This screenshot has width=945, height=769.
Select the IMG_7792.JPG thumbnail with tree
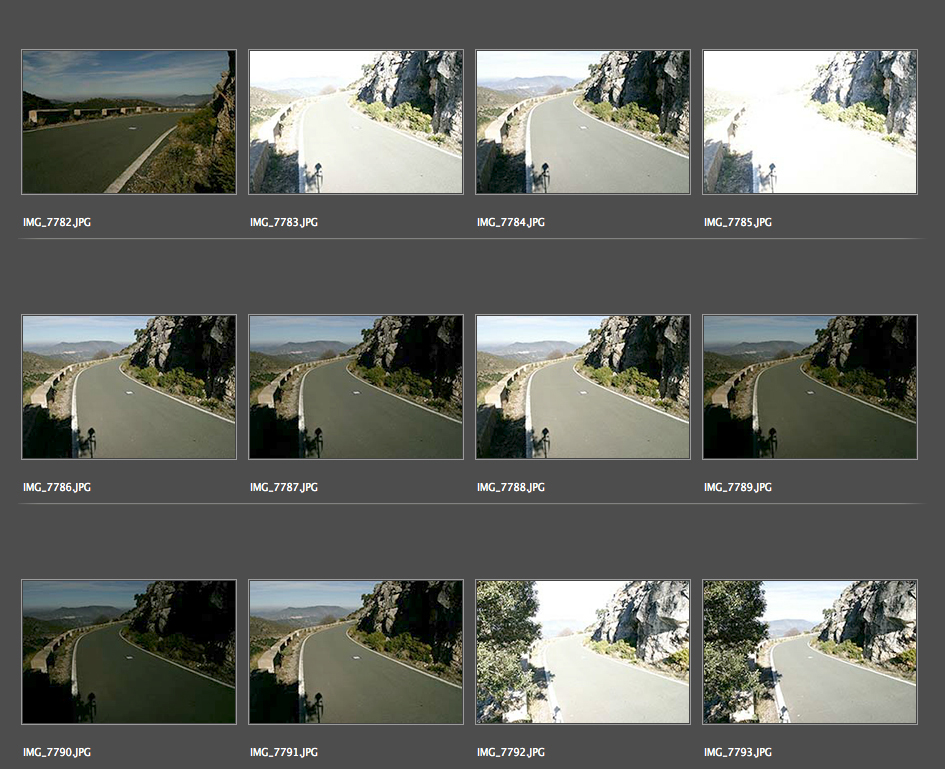click(583, 652)
